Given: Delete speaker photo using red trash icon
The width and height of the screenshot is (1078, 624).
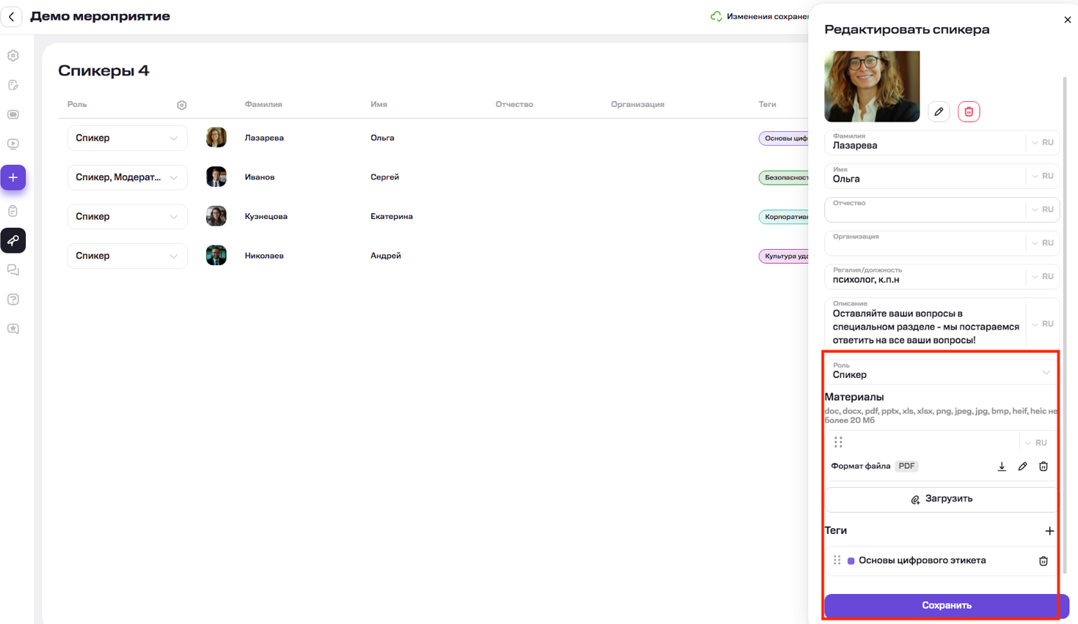Looking at the screenshot, I should click(x=968, y=112).
